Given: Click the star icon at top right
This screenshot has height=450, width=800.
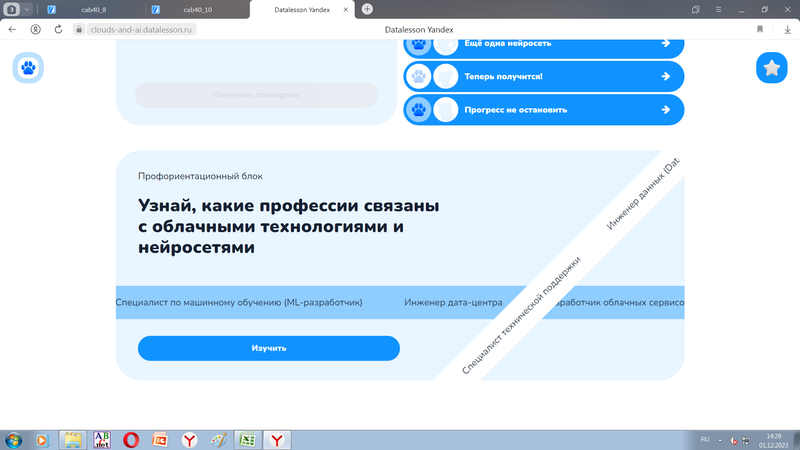Looking at the screenshot, I should 771,68.
